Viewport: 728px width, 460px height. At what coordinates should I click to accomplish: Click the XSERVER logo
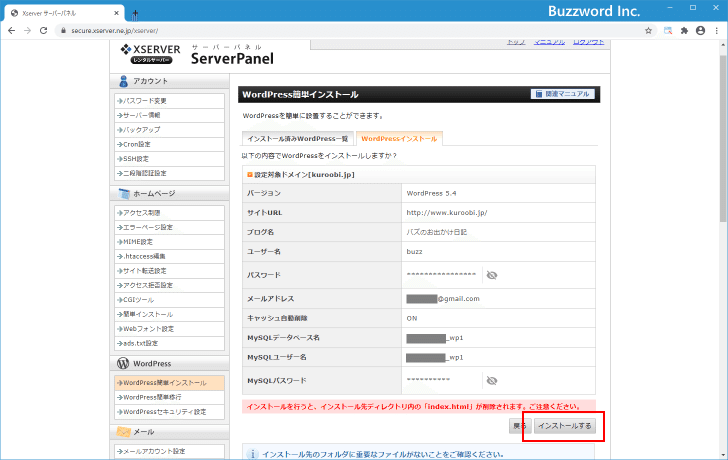(150, 54)
